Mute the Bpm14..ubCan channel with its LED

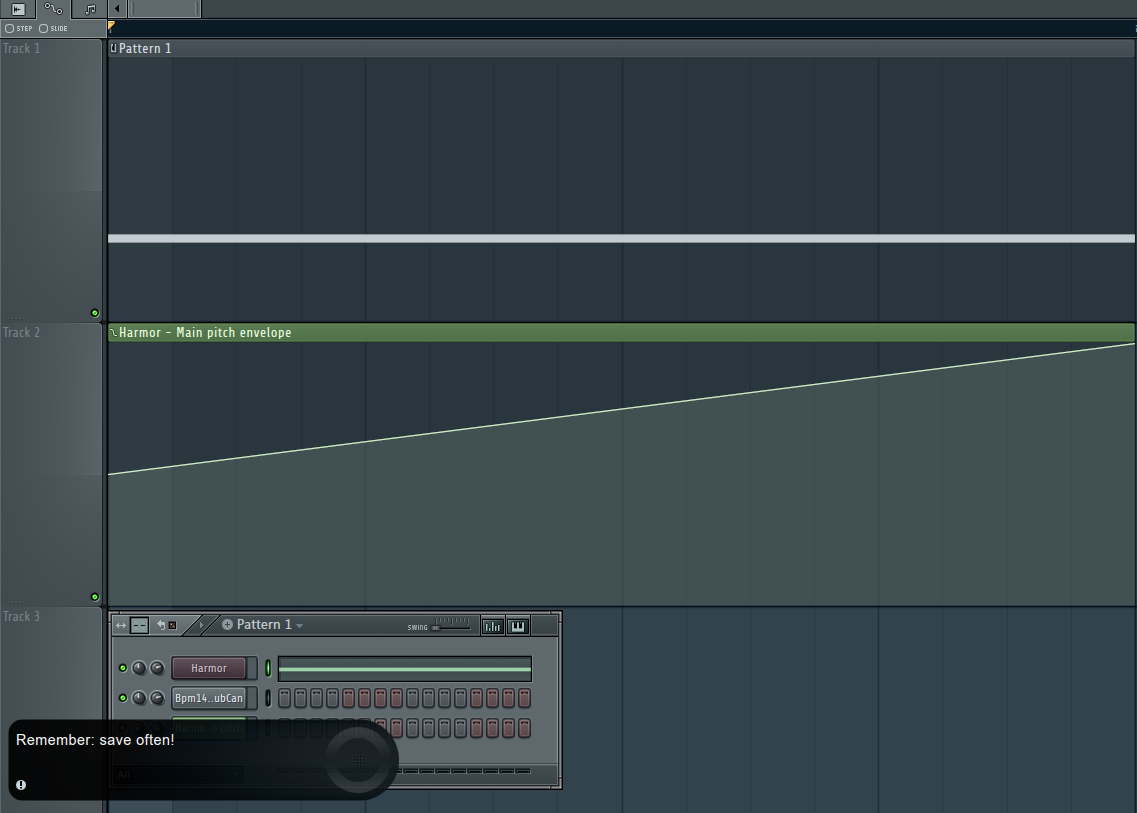coord(123,698)
